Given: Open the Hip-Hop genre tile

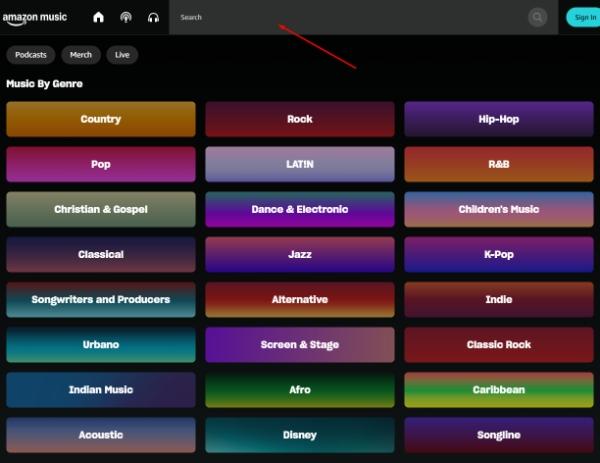Looking at the screenshot, I should pyautogui.click(x=498, y=119).
